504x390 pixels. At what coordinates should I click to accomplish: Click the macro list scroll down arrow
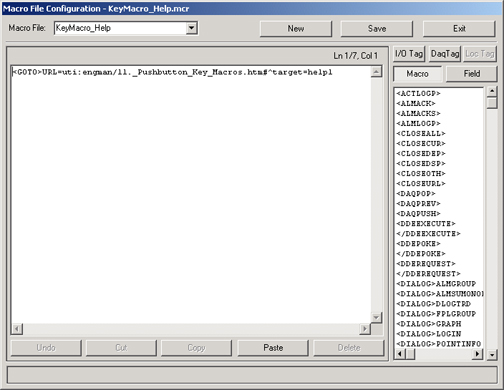coord(492,355)
